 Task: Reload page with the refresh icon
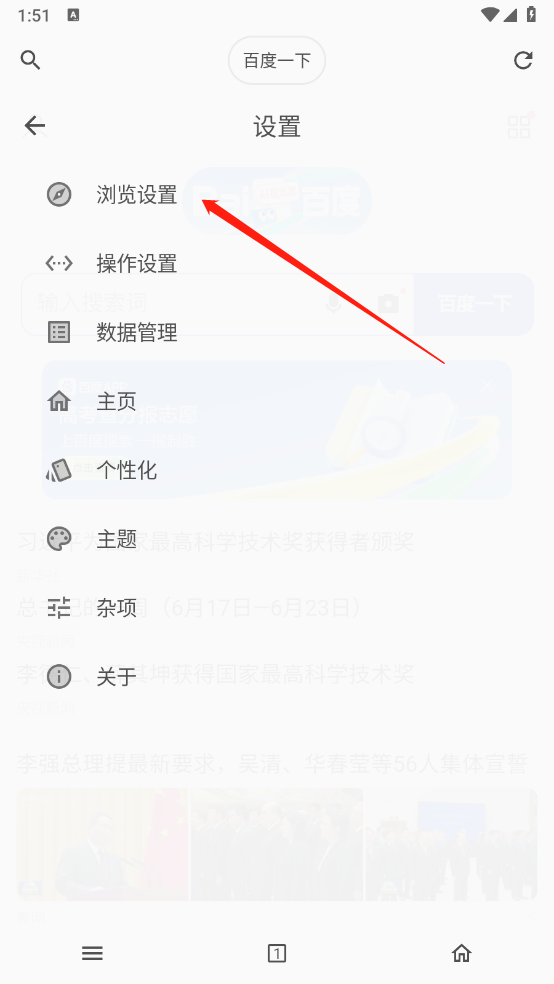pyautogui.click(x=523, y=60)
